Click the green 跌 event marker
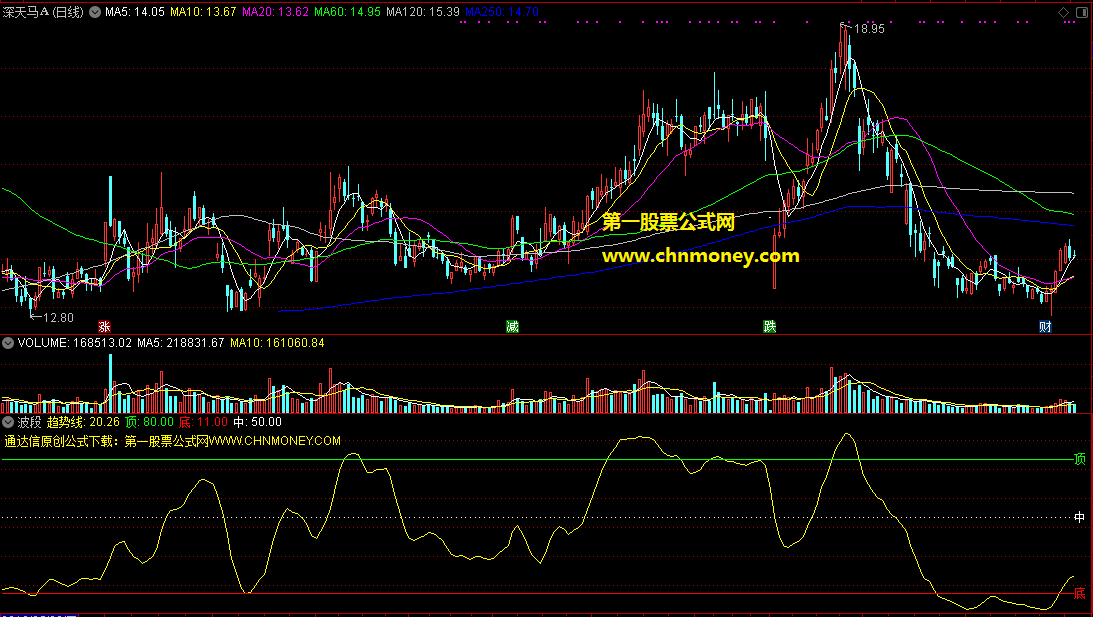The height and width of the screenshot is (617, 1093). coord(770,326)
